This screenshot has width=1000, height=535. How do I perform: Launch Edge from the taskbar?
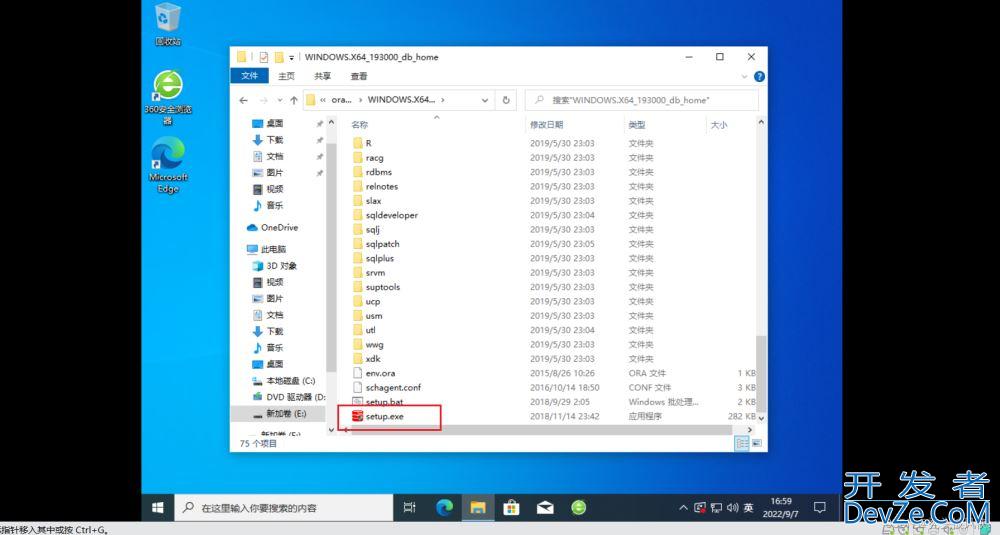tap(445, 508)
